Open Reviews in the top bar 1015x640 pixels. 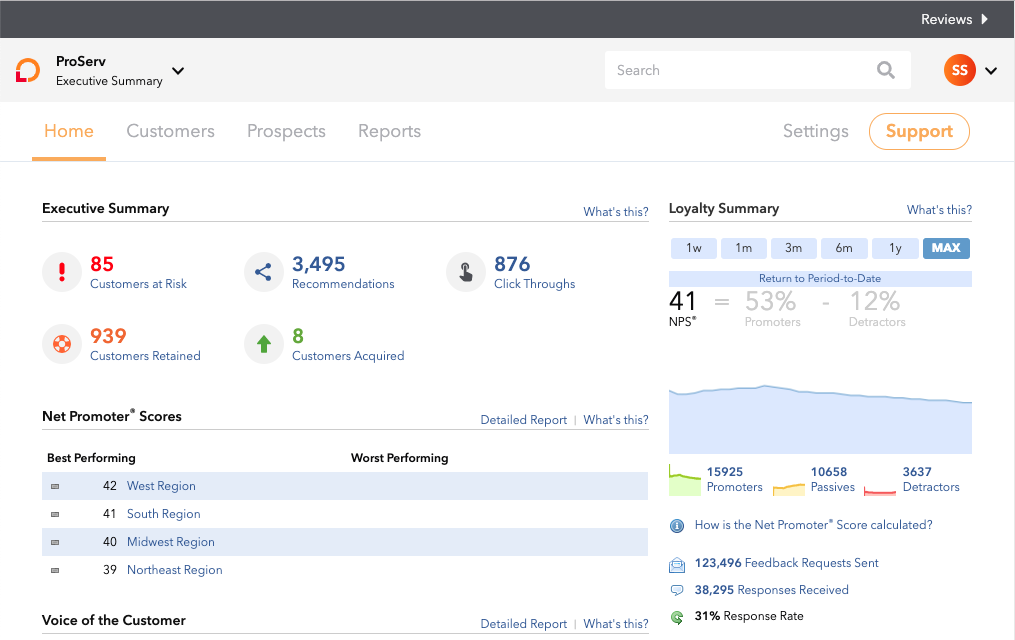(x=946, y=19)
